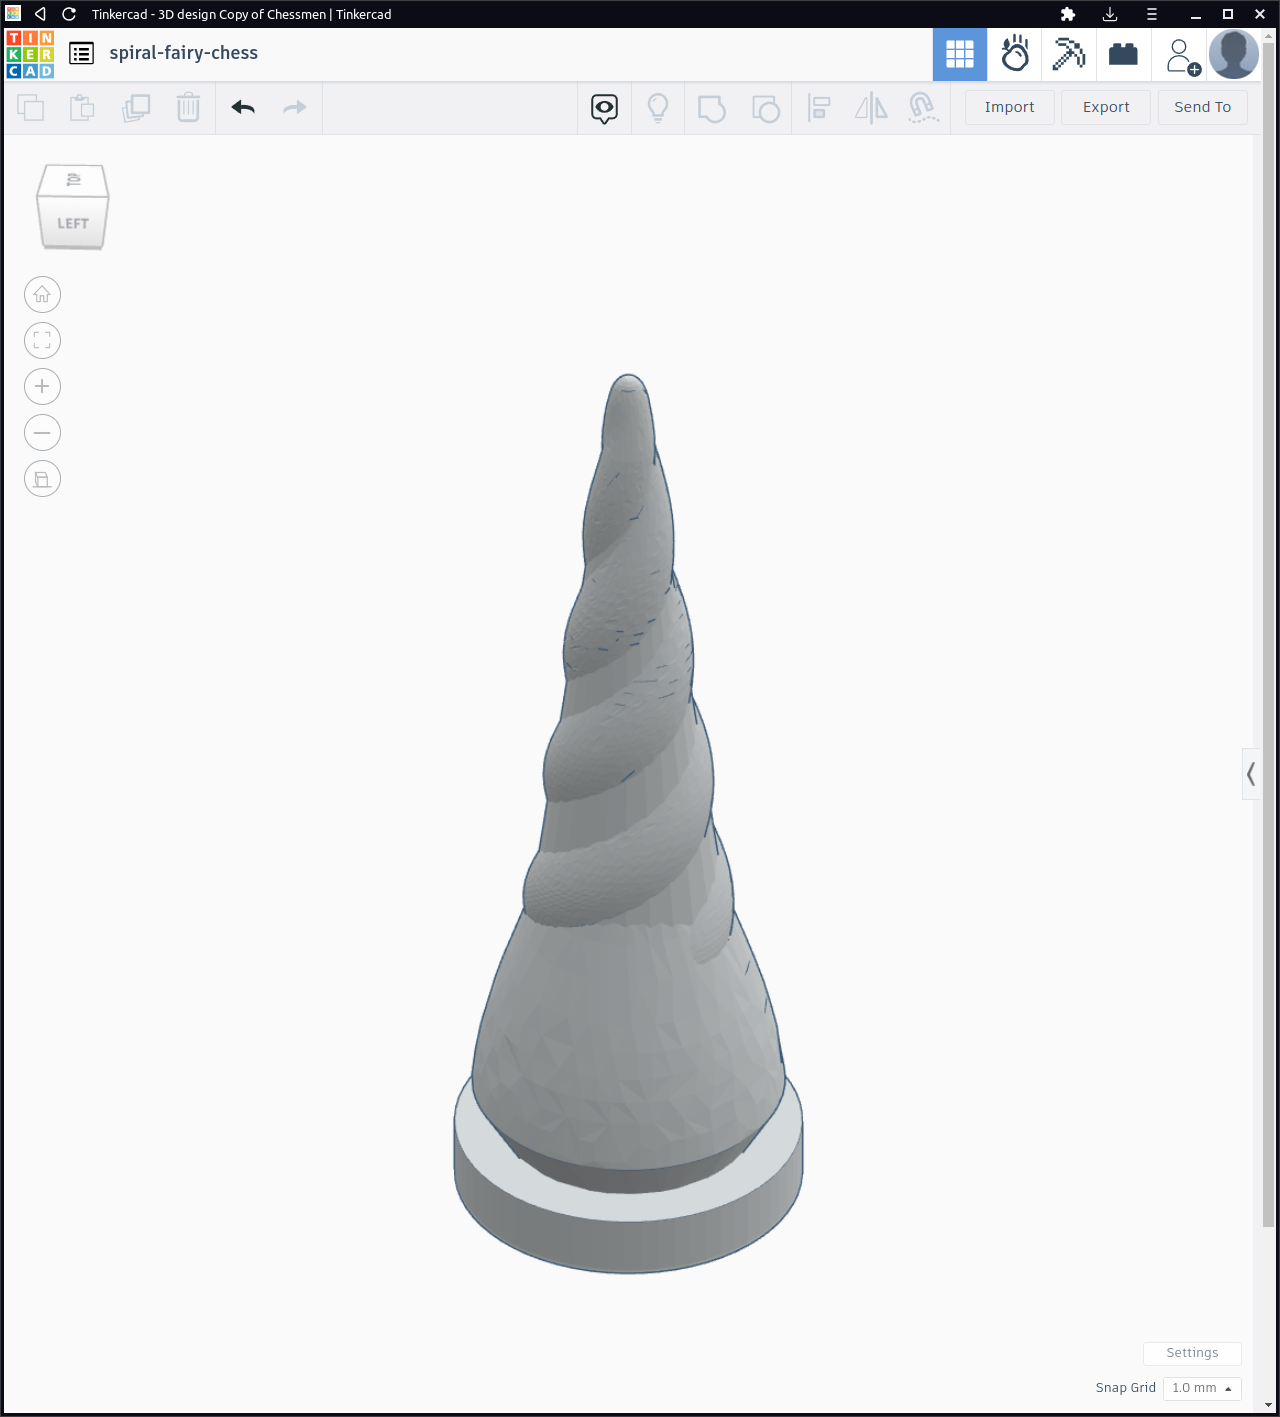Click the spiral-fairy-chess design name
1280x1417 pixels.
point(183,53)
